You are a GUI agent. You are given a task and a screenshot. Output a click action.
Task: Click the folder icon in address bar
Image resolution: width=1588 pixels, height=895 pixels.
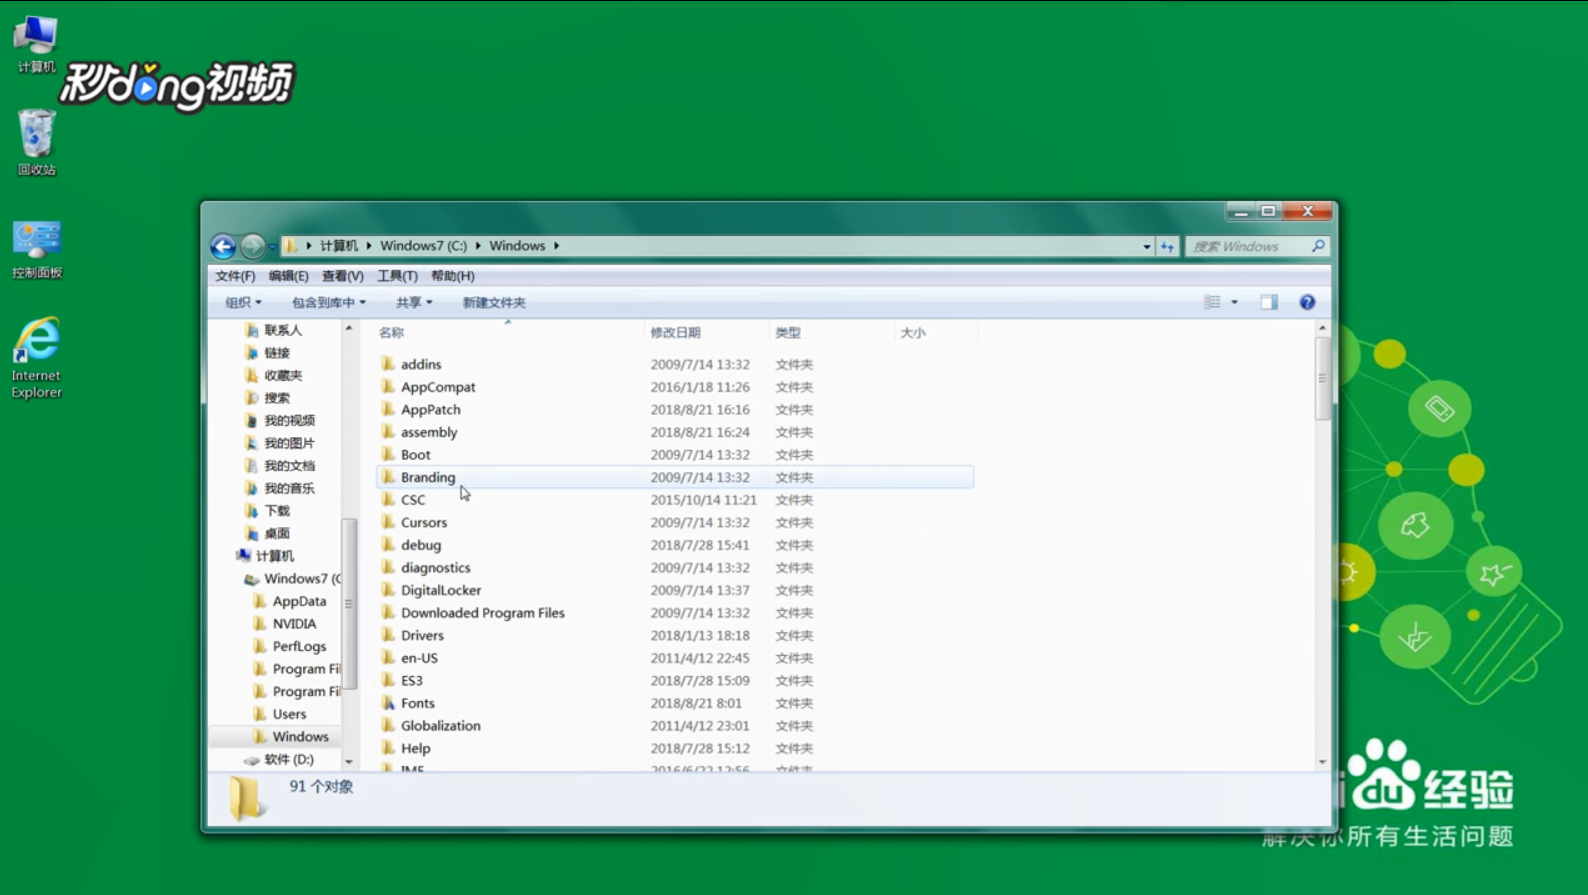coord(291,245)
